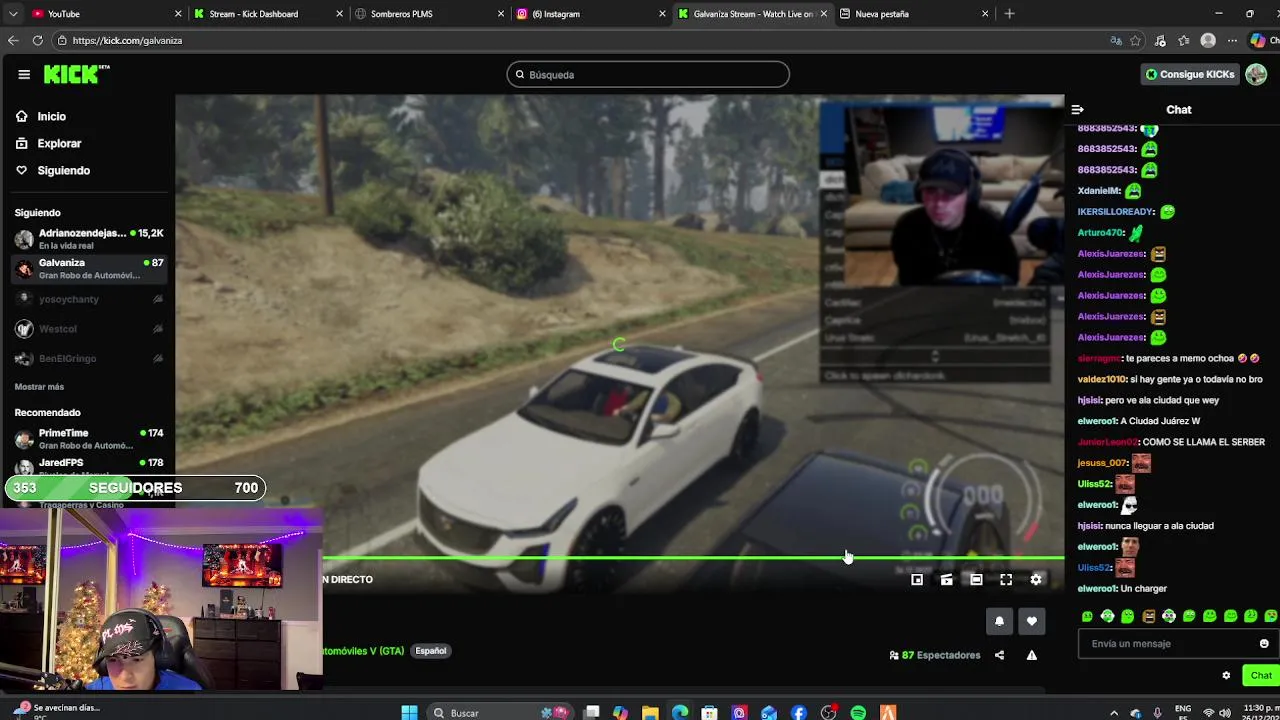The width and height of the screenshot is (1280, 720).
Task: Enter fullscreen on the video player
Action: 1006,580
